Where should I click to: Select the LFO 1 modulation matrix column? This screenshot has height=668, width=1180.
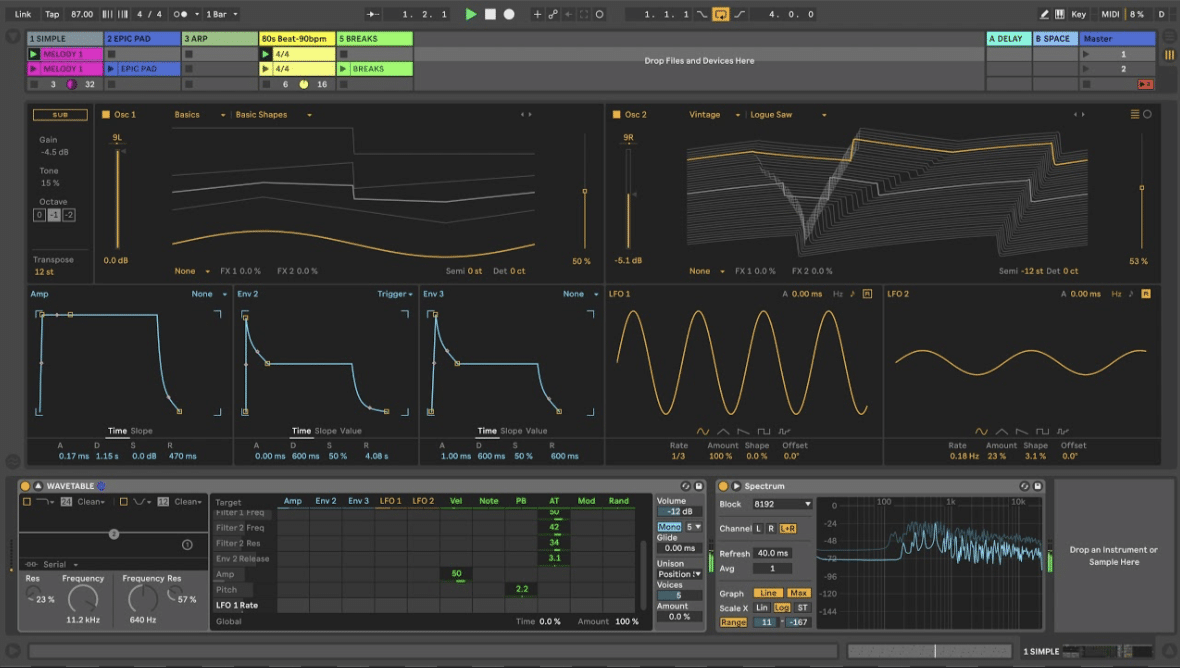pos(391,501)
